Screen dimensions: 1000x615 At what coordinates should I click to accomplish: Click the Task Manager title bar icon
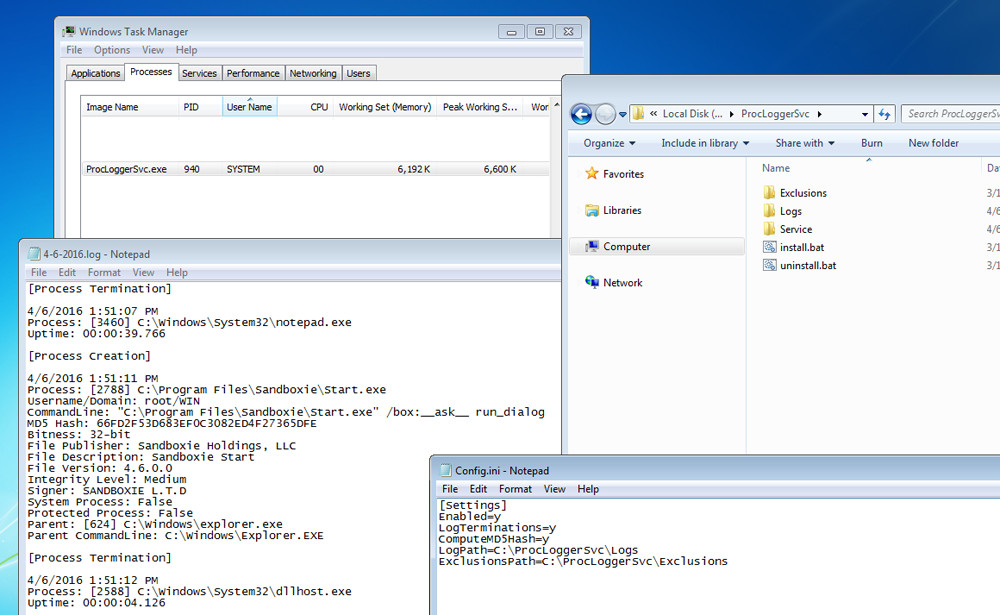[69, 31]
